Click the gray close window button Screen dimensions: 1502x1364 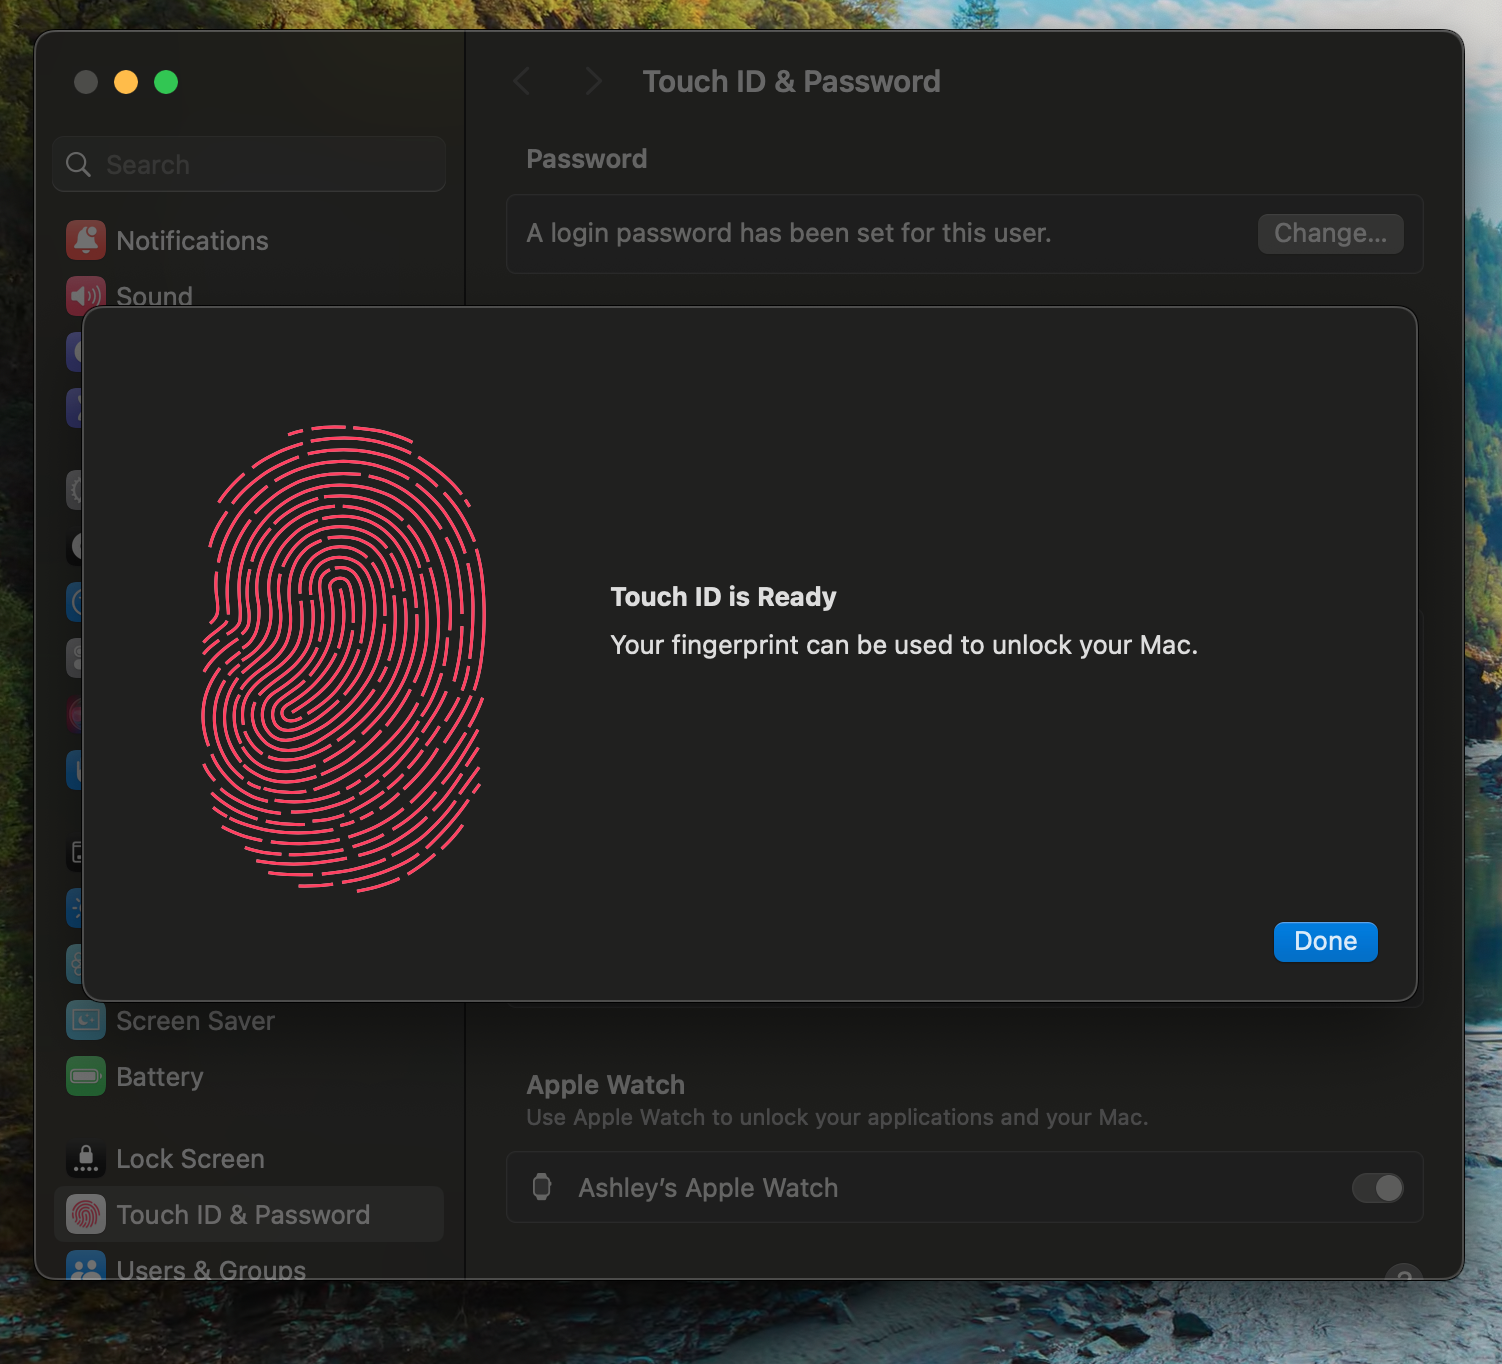(x=86, y=82)
